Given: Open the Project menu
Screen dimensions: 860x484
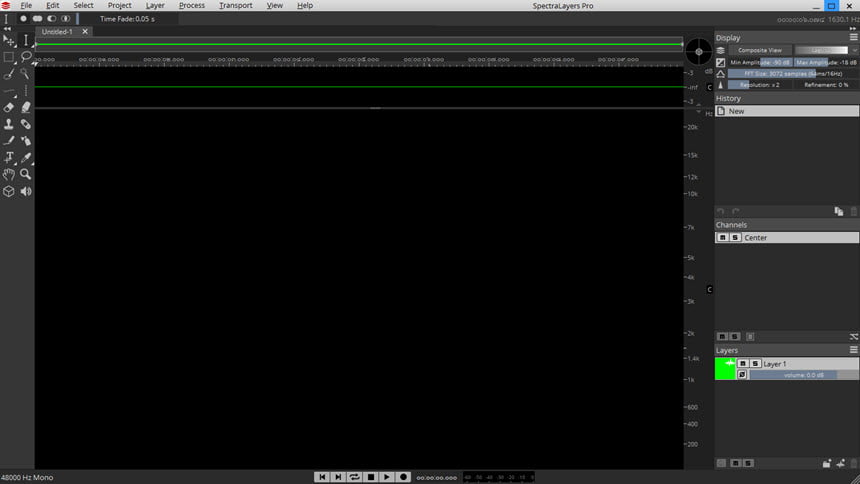Looking at the screenshot, I should [120, 5].
